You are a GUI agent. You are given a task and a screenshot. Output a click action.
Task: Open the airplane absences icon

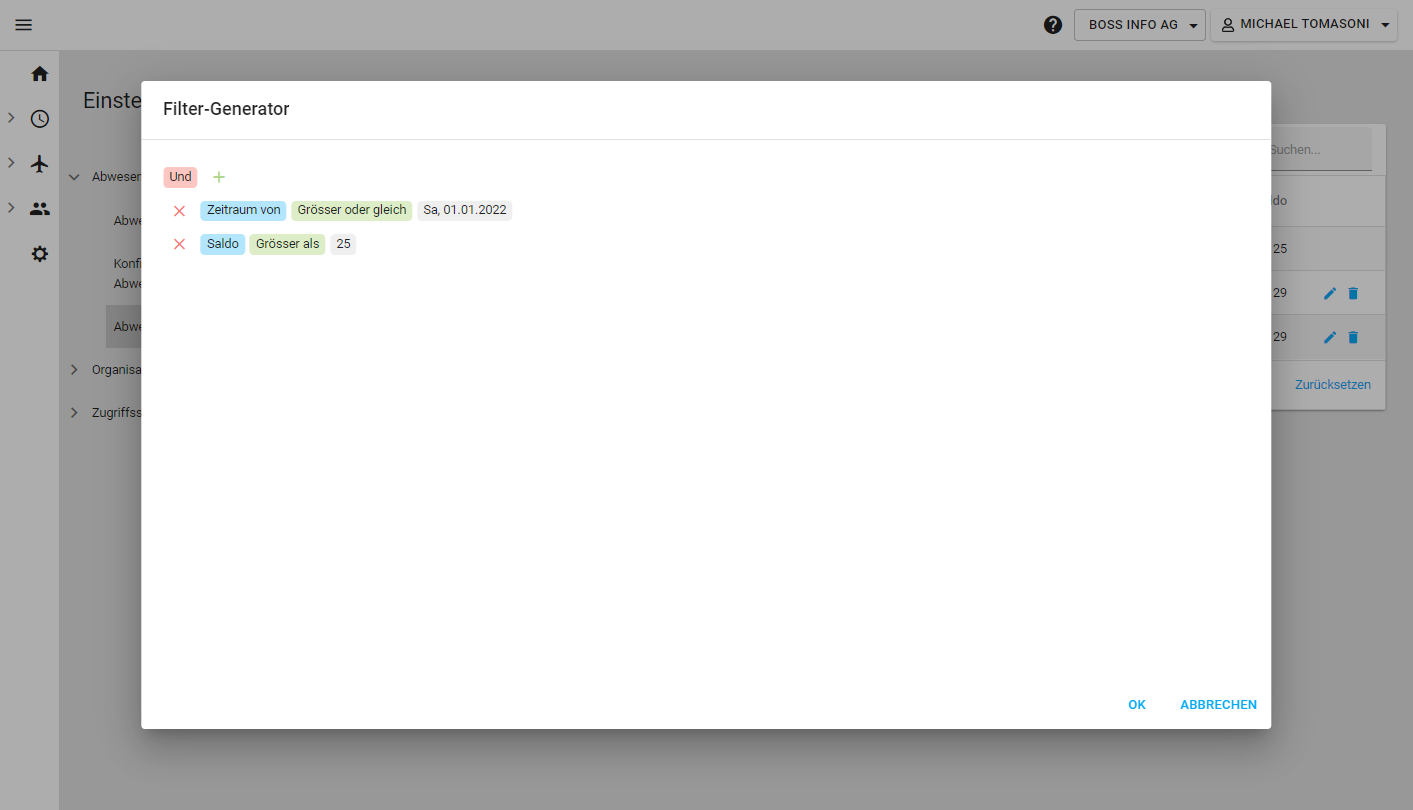(40, 164)
